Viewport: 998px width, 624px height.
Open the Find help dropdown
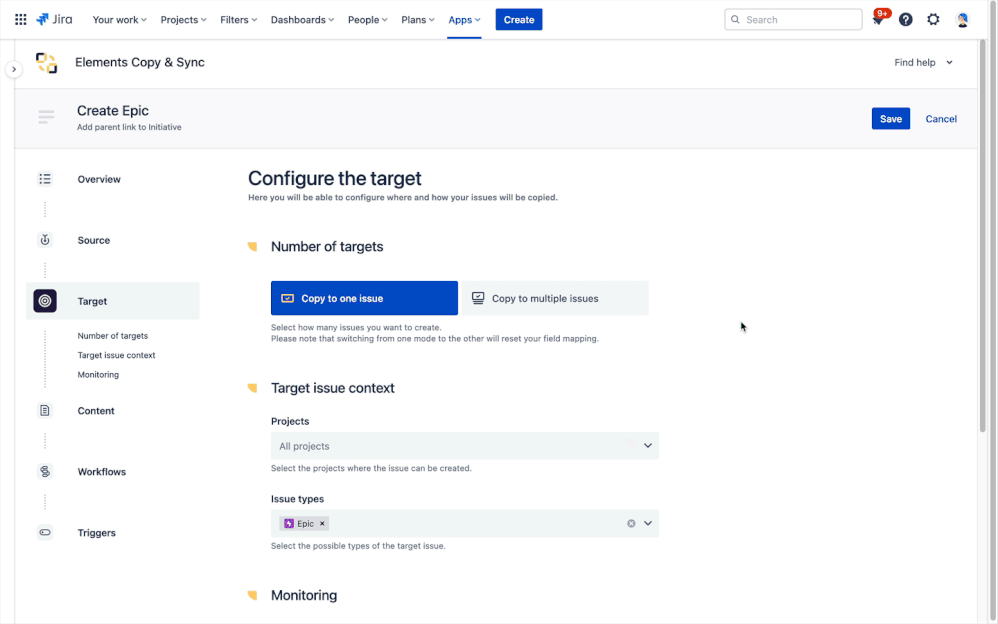coord(922,62)
